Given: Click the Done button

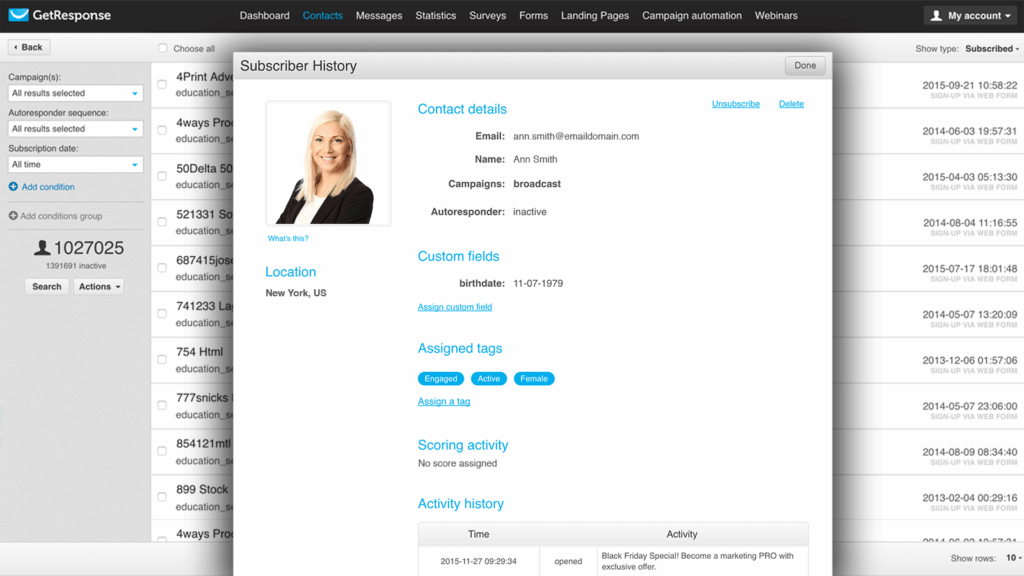Looking at the screenshot, I should 804,65.
